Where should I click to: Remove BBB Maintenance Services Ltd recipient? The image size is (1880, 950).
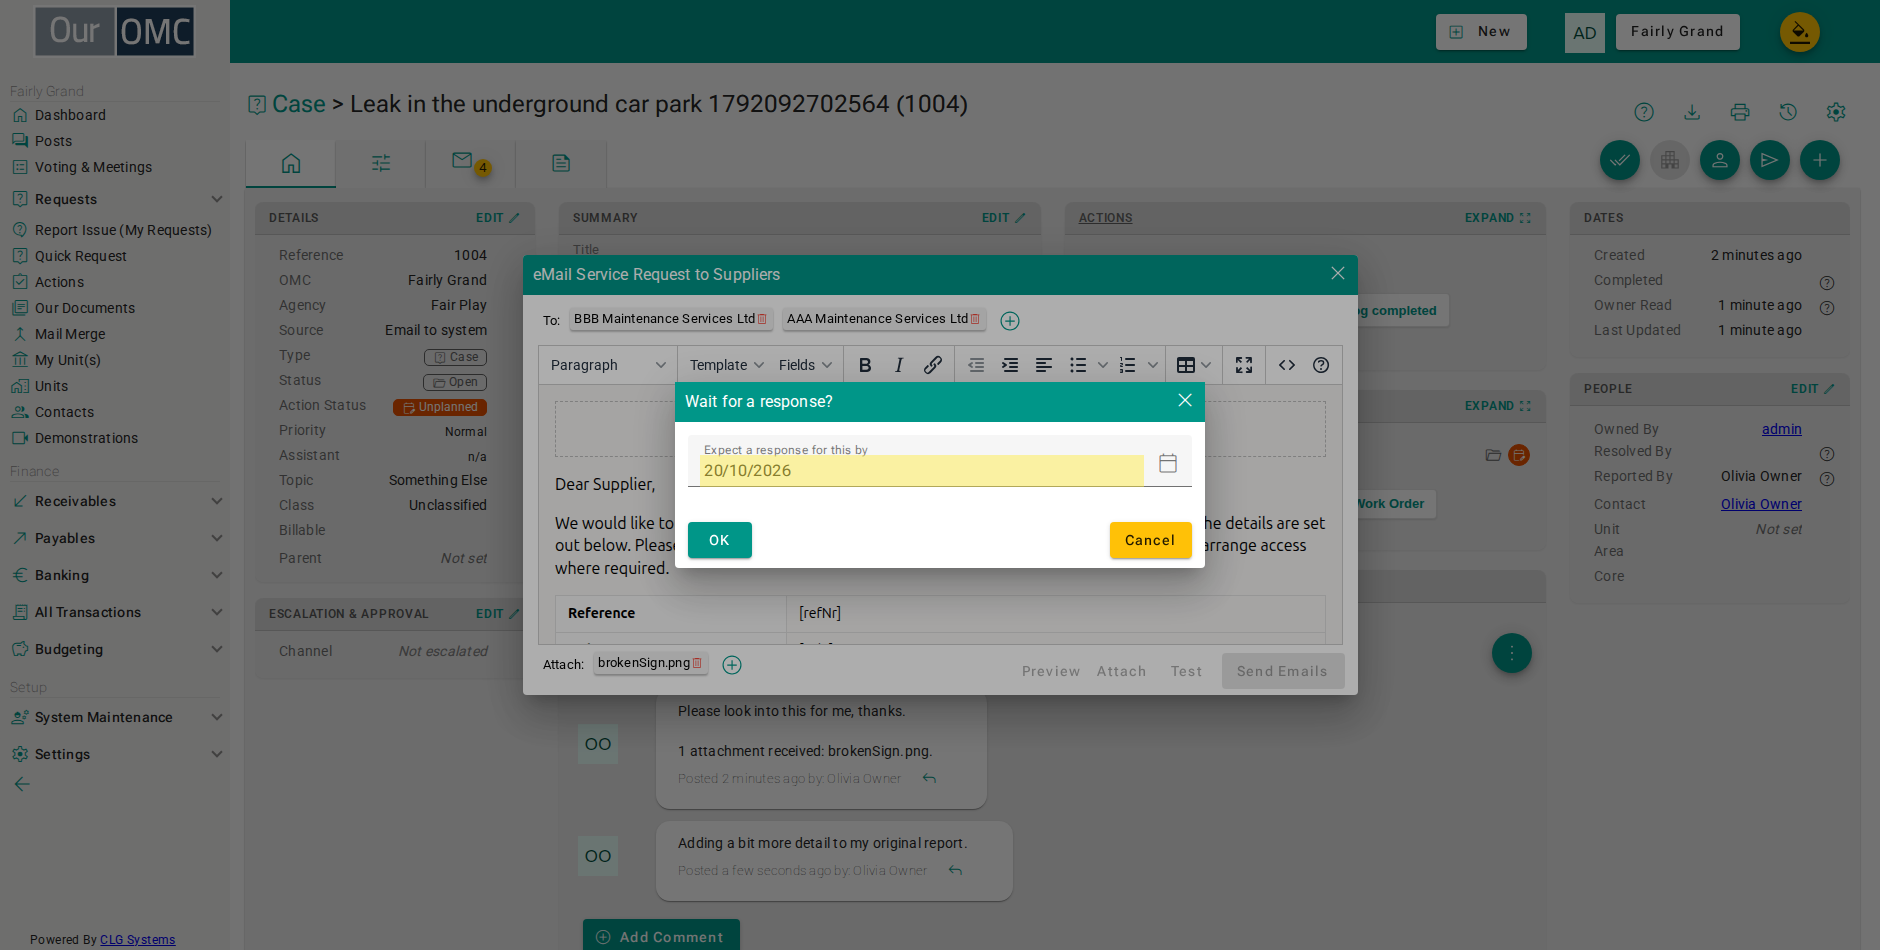(x=762, y=319)
